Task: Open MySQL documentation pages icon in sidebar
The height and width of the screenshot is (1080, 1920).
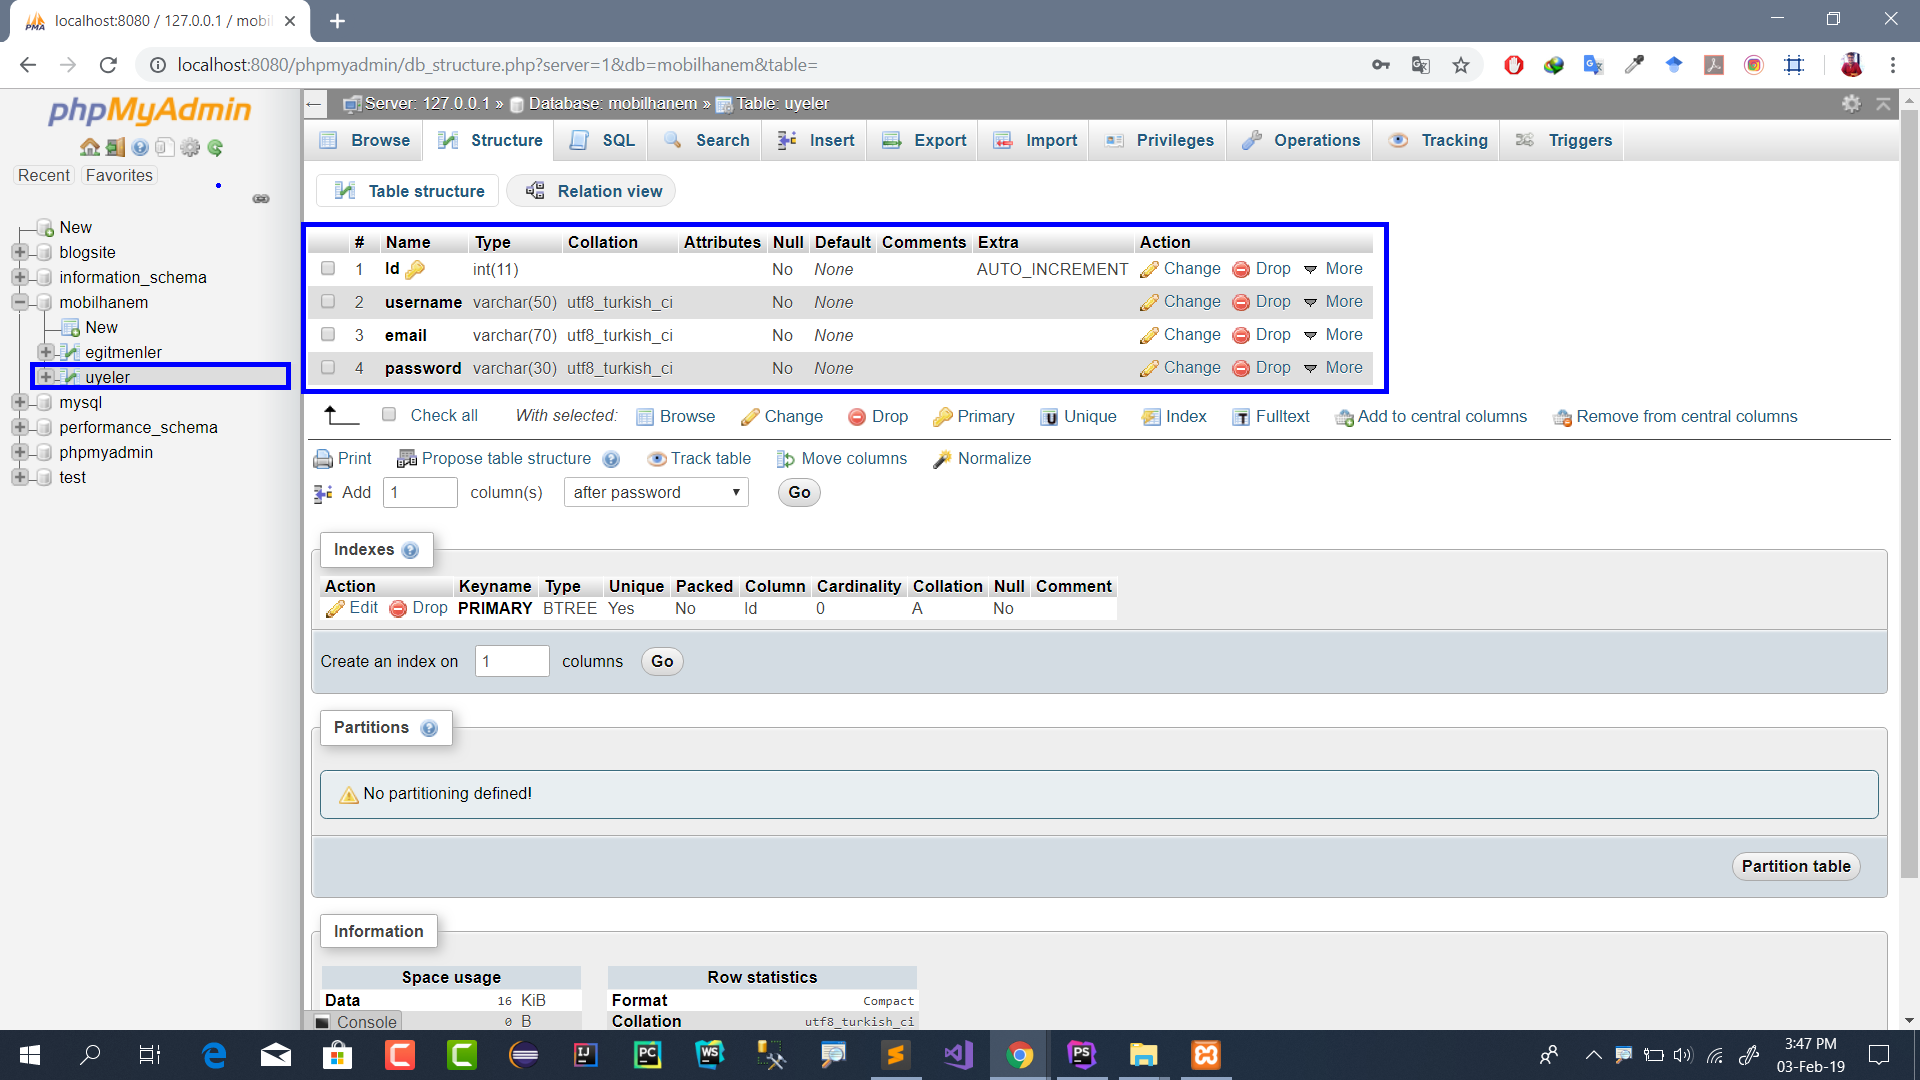Action: click(x=165, y=148)
